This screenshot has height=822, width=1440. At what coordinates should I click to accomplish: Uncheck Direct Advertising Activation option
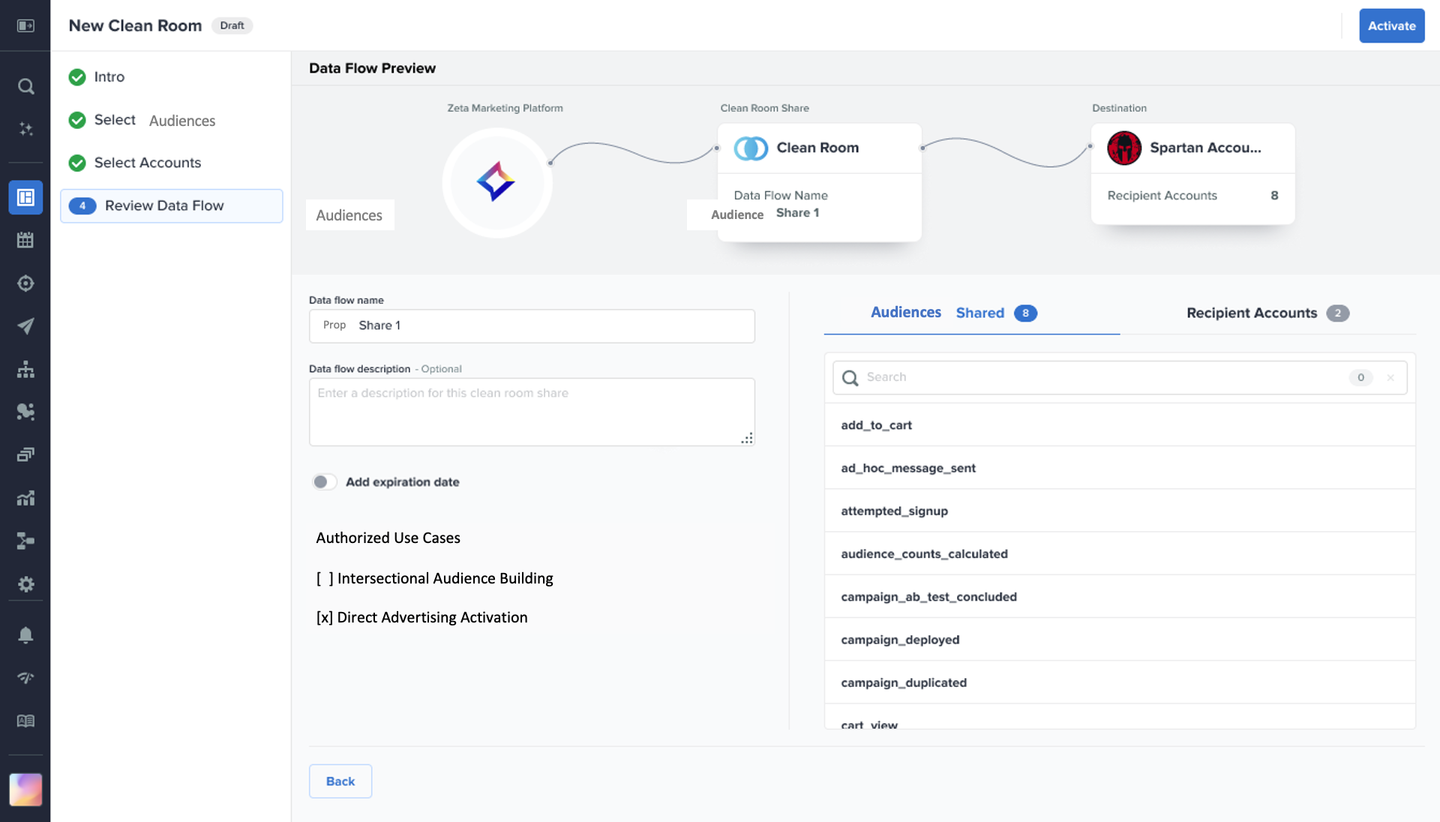click(325, 617)
